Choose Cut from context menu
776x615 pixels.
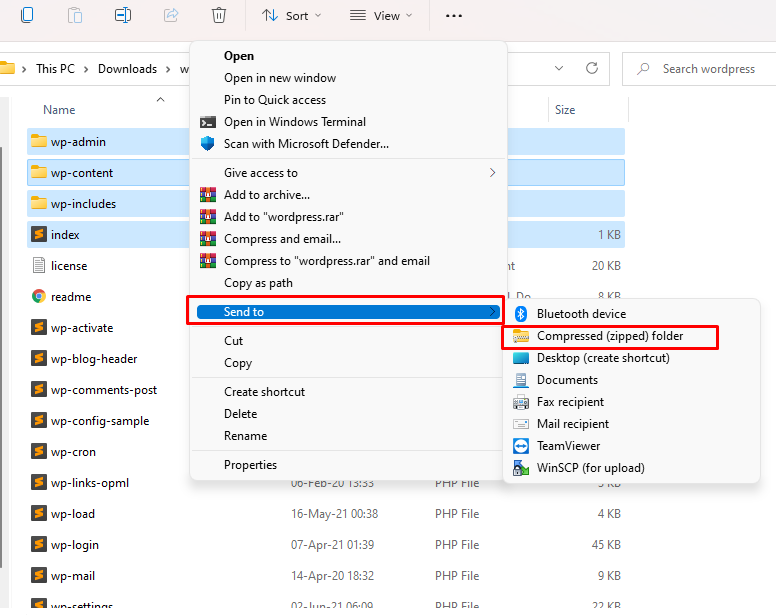point(348,341)
